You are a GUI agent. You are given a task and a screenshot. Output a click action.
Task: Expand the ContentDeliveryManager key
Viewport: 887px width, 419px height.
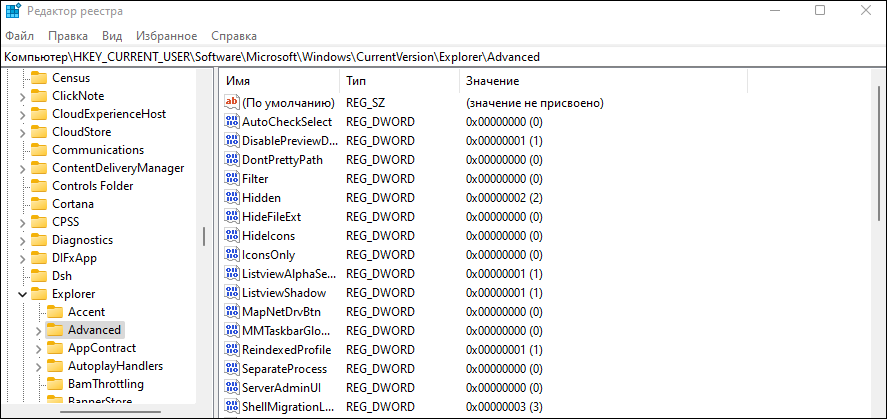point(22,169)
